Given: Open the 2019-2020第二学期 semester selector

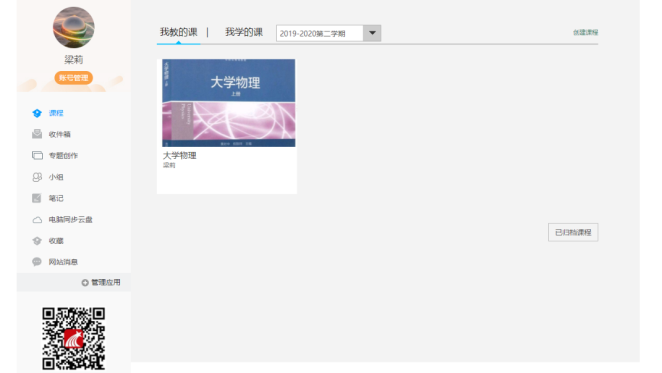Looking at the screenshot, I should (328, 33).
